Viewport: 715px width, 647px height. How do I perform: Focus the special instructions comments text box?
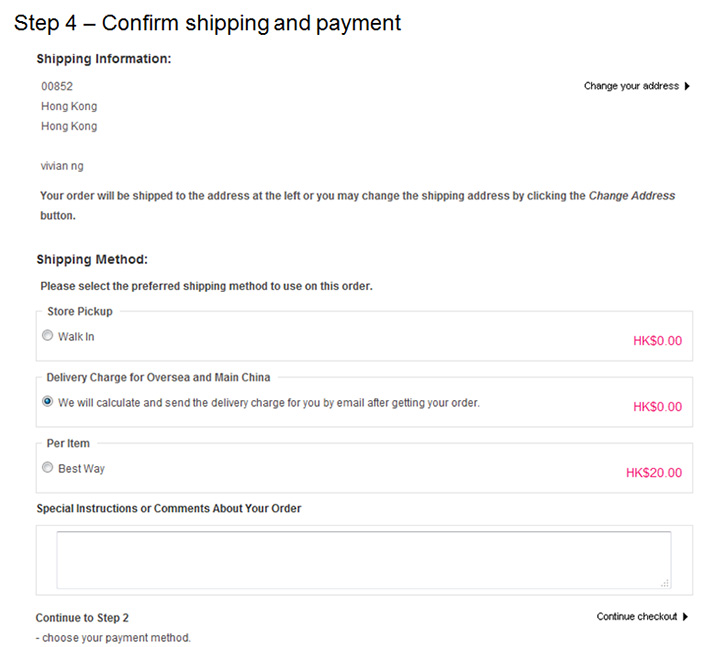[364, 560]
